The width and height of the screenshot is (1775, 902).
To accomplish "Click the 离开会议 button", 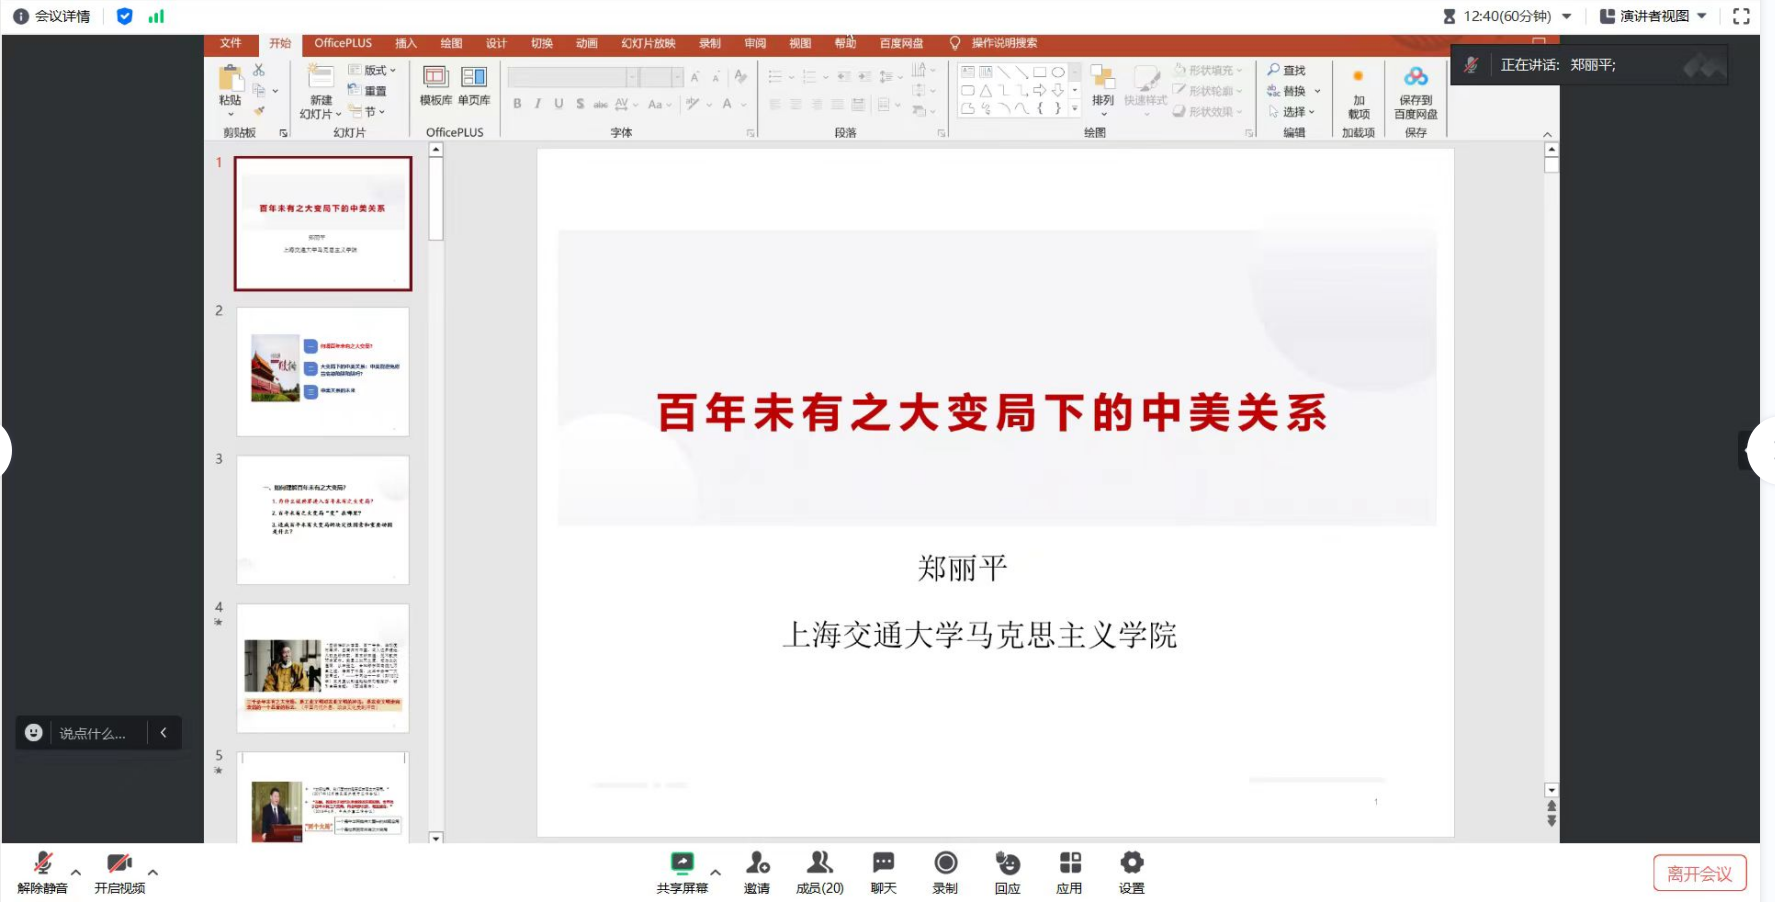I will [1699, 873].
